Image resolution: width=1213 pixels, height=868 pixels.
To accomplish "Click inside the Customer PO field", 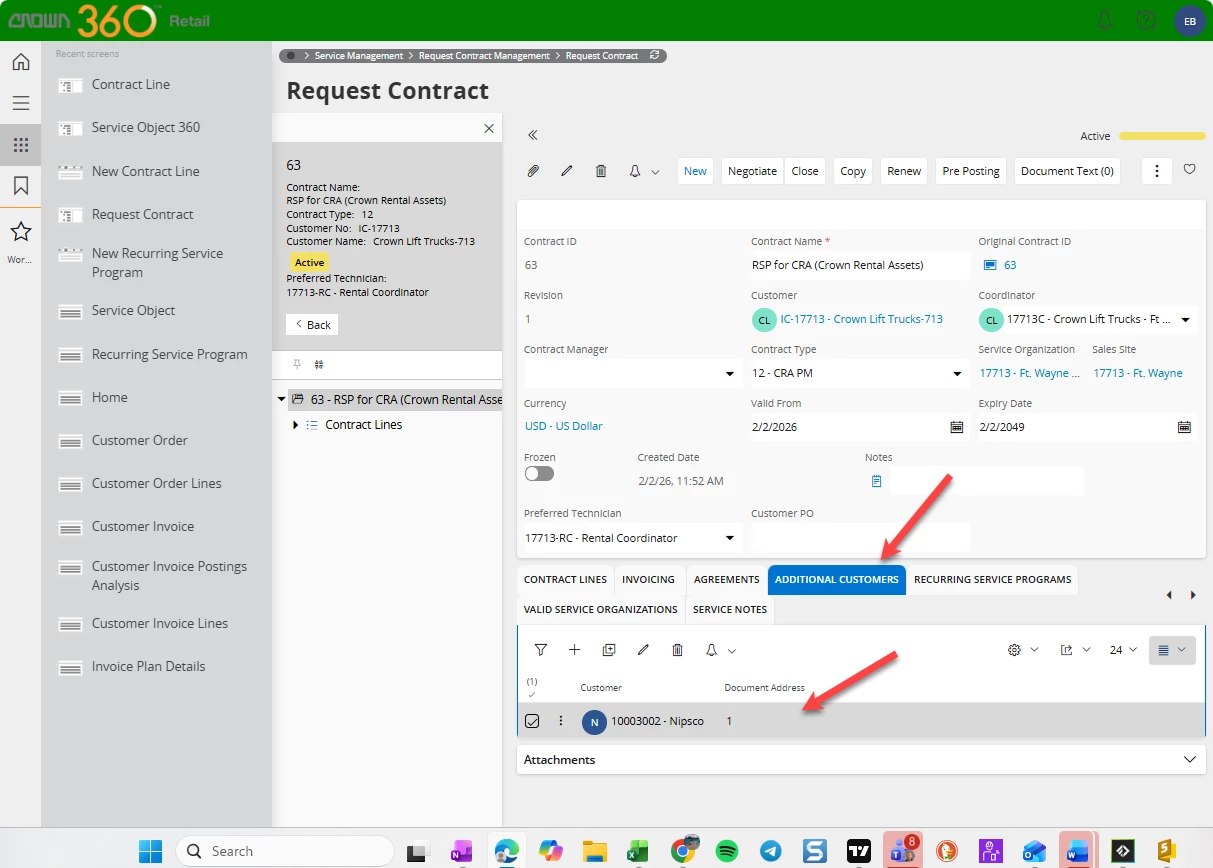I will click(860, 538).
